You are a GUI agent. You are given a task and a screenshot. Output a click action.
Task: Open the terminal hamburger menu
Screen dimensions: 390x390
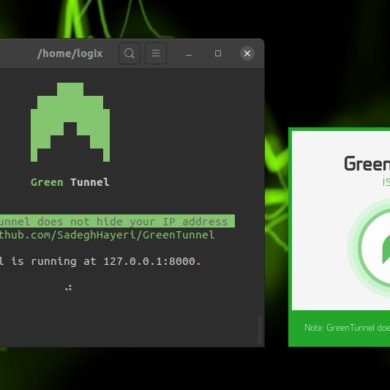pos(156,53)
